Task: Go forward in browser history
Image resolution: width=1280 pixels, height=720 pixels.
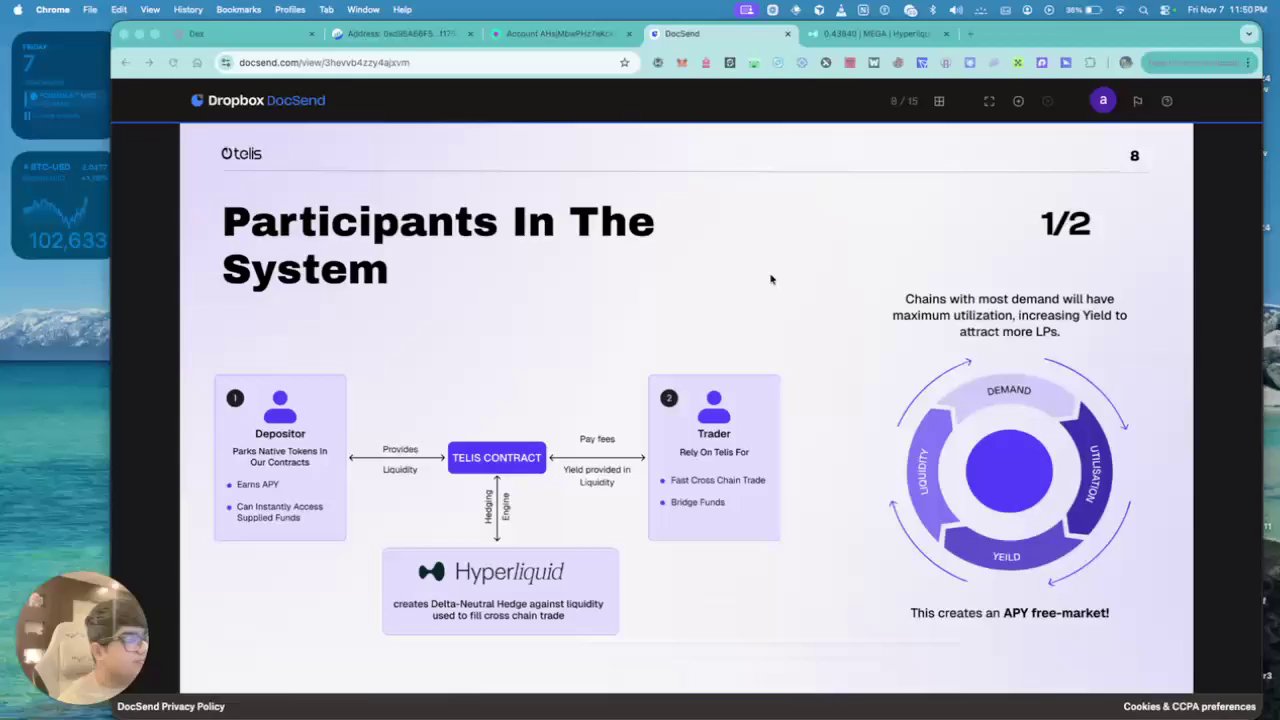Action: coord(149,62)
